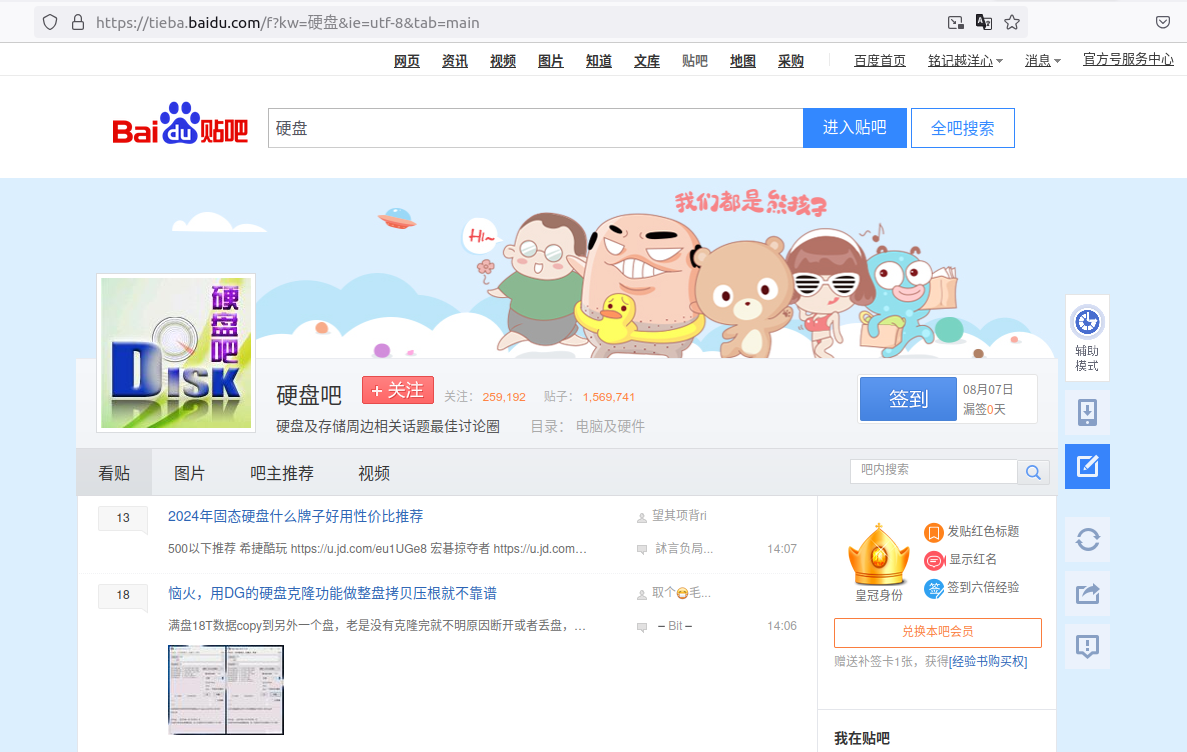Screen dimensions: 1187x752
Task: Open 文库 in the top navigation
Action: coord(646,61)
